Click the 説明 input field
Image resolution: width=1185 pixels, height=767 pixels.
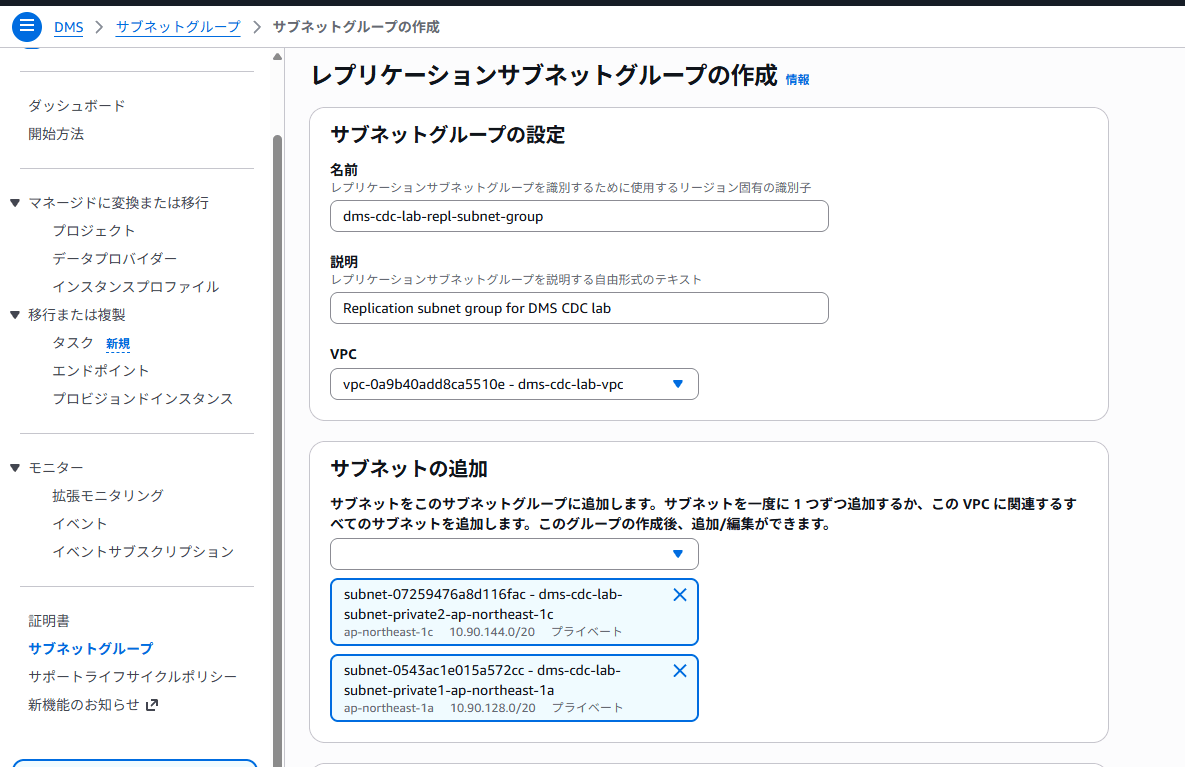click(x=579, y=308)
